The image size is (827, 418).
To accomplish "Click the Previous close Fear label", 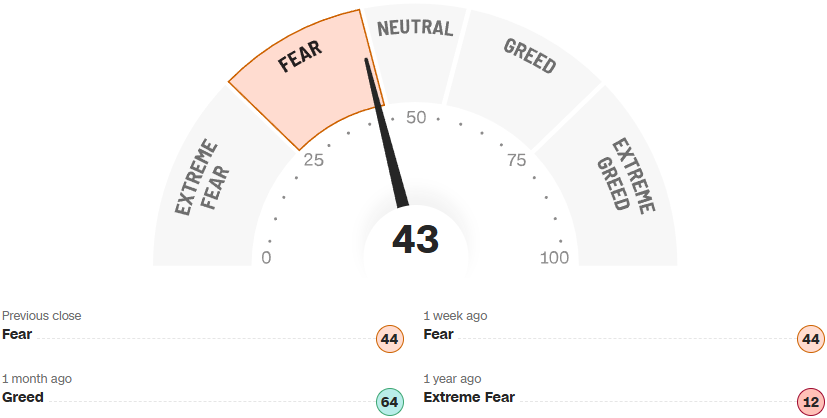I will click(x=17, y=334).
